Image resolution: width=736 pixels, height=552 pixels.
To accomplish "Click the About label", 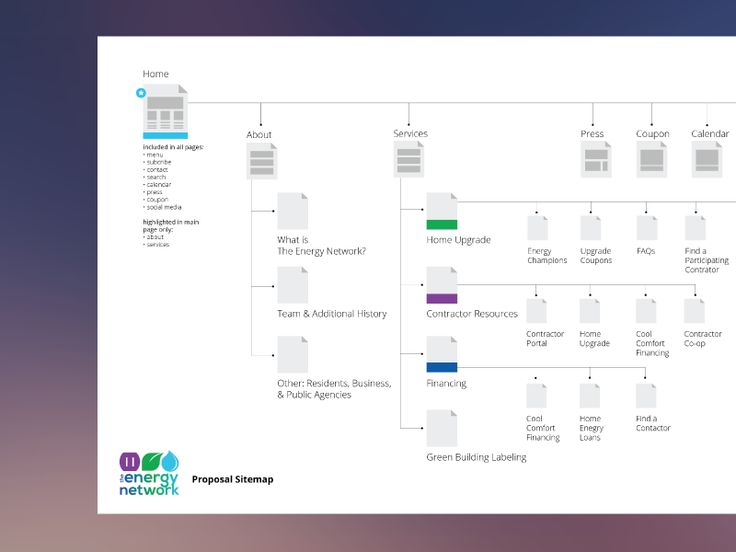I will click(259, 135).
